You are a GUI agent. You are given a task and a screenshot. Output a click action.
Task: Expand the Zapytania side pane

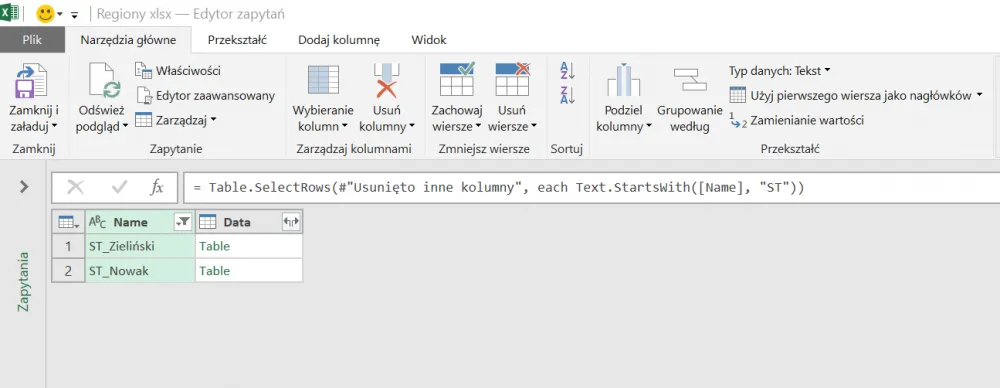coord(24,187)
